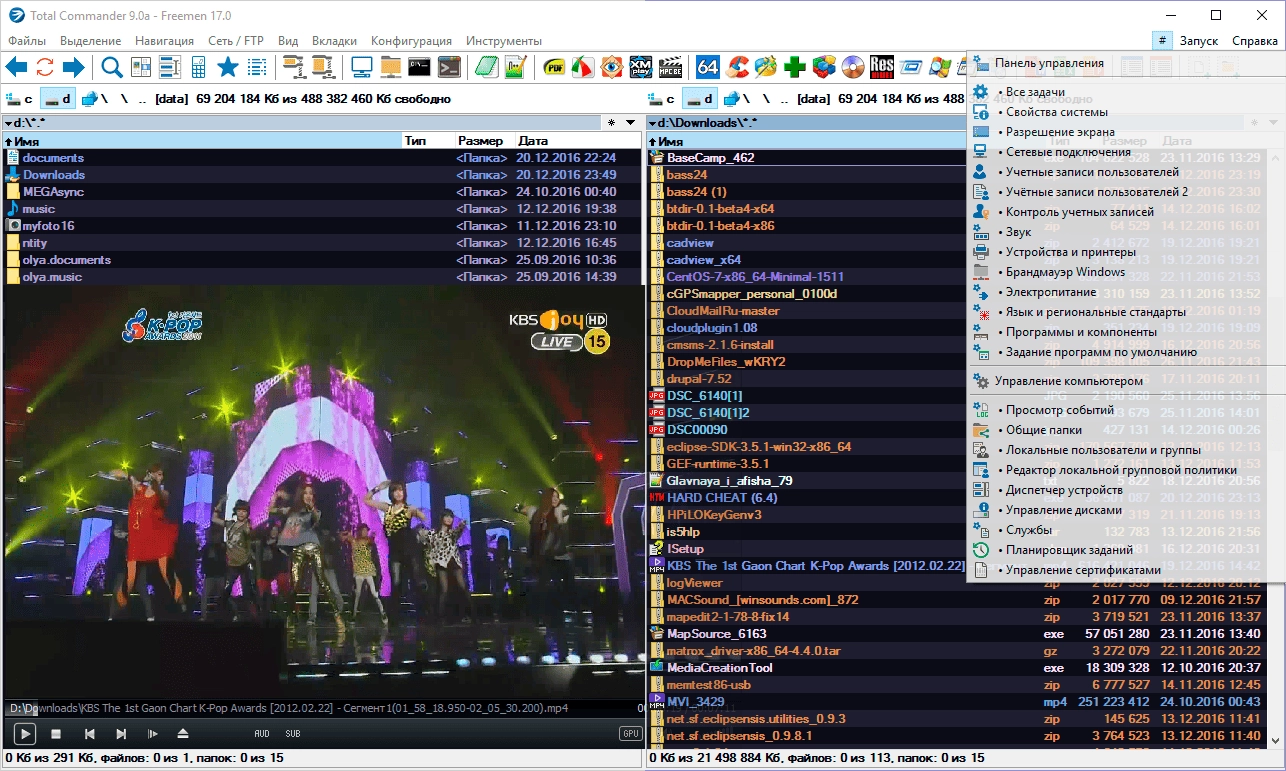Open network drive icon in left panel
1286x771 pixels.
[x=90, y=99]
